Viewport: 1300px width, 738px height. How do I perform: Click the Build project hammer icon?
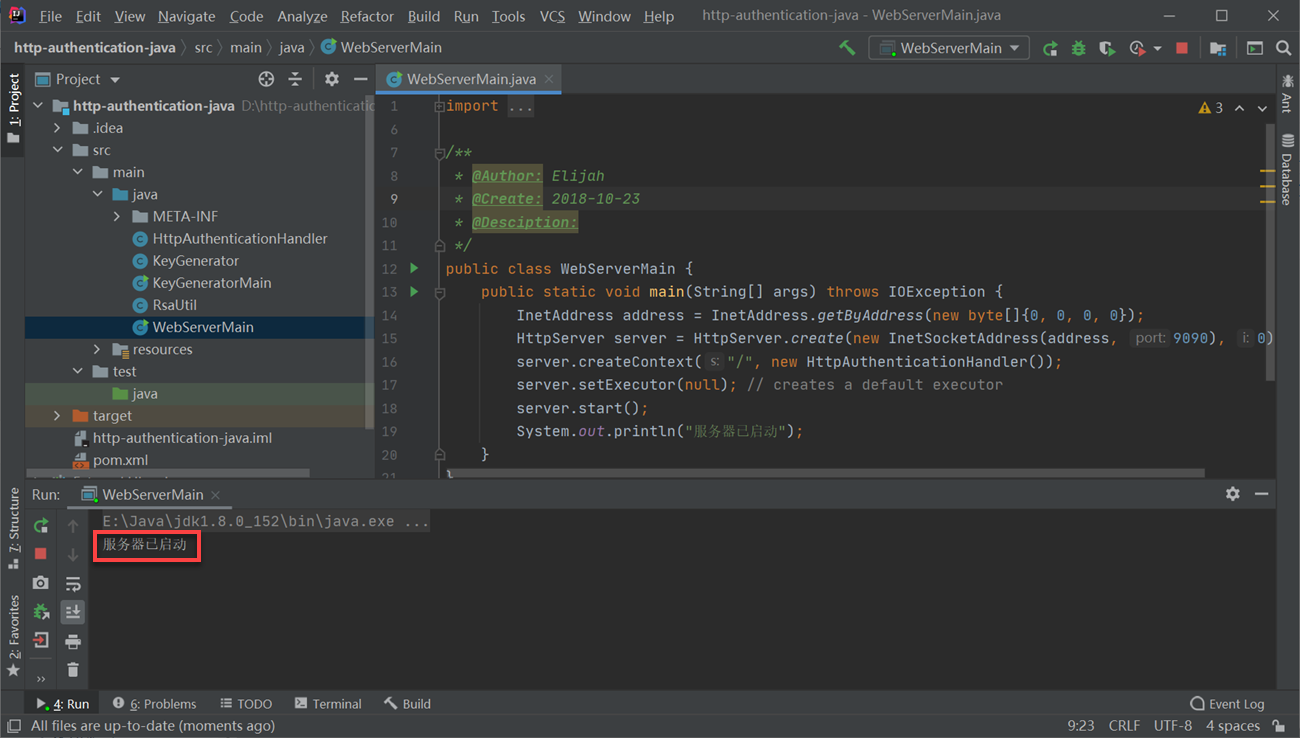point(847,48)
